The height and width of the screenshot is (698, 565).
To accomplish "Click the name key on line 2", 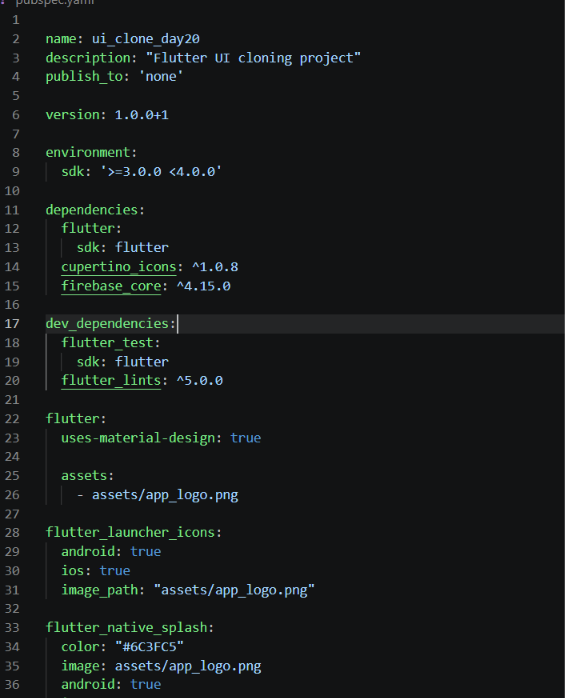I will [61, 39].
